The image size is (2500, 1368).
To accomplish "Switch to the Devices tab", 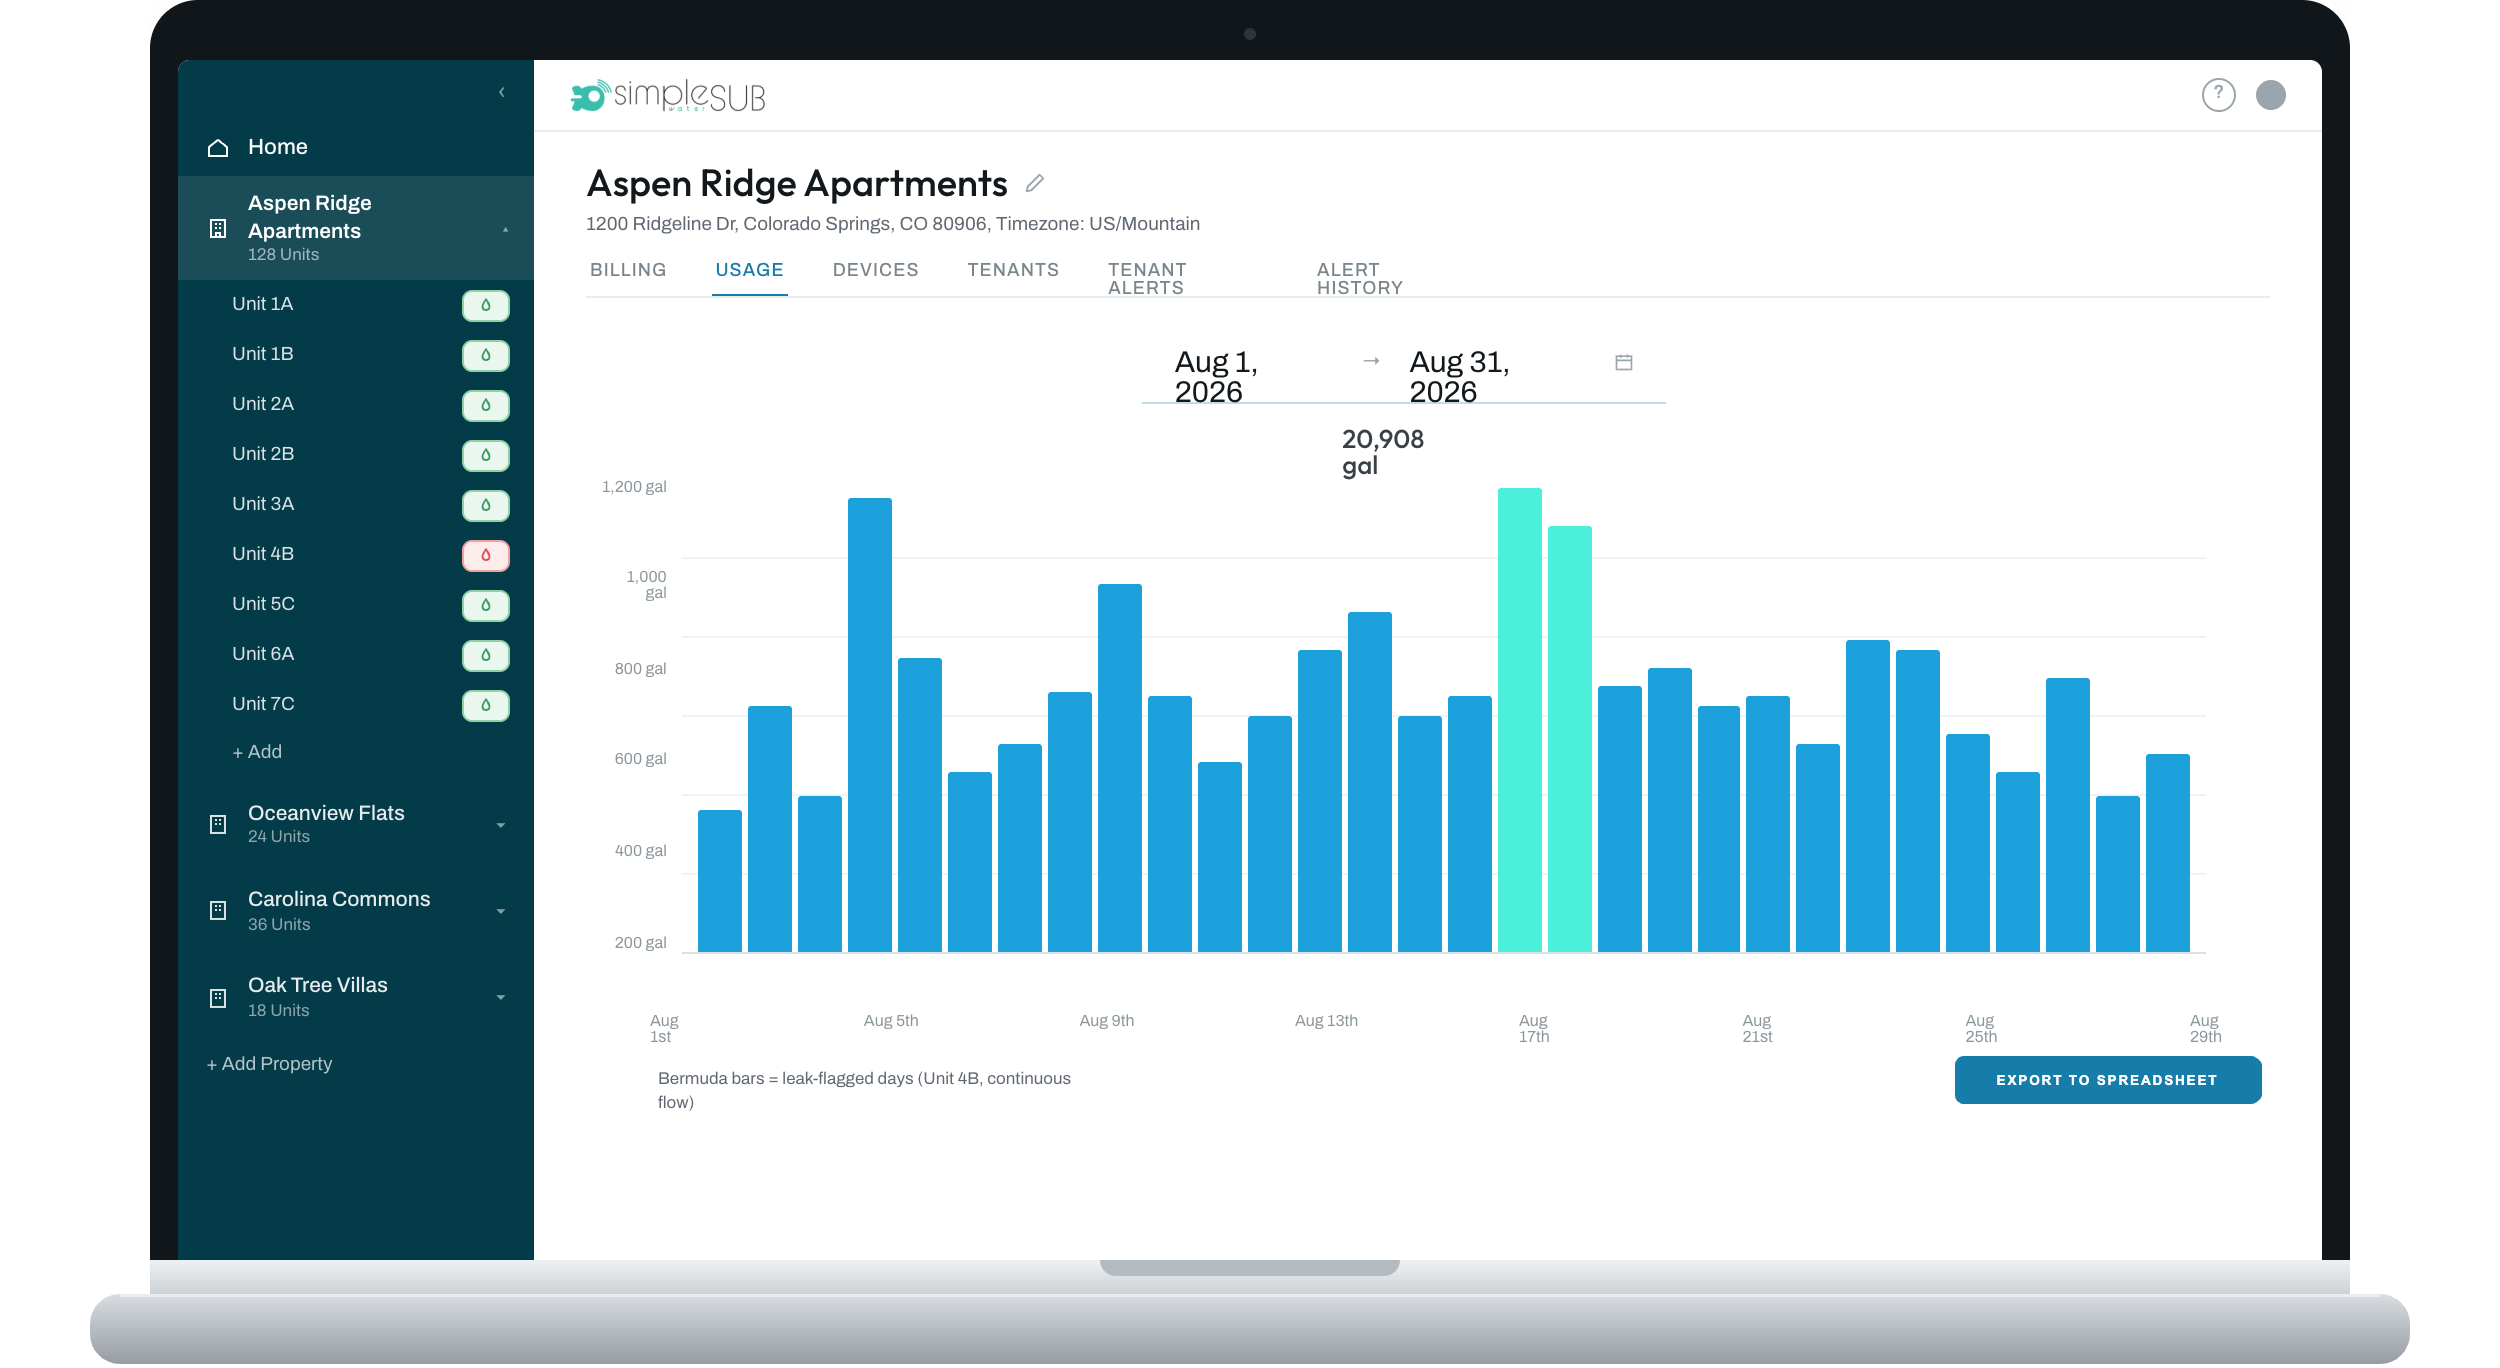I will [x=875, y=270].
